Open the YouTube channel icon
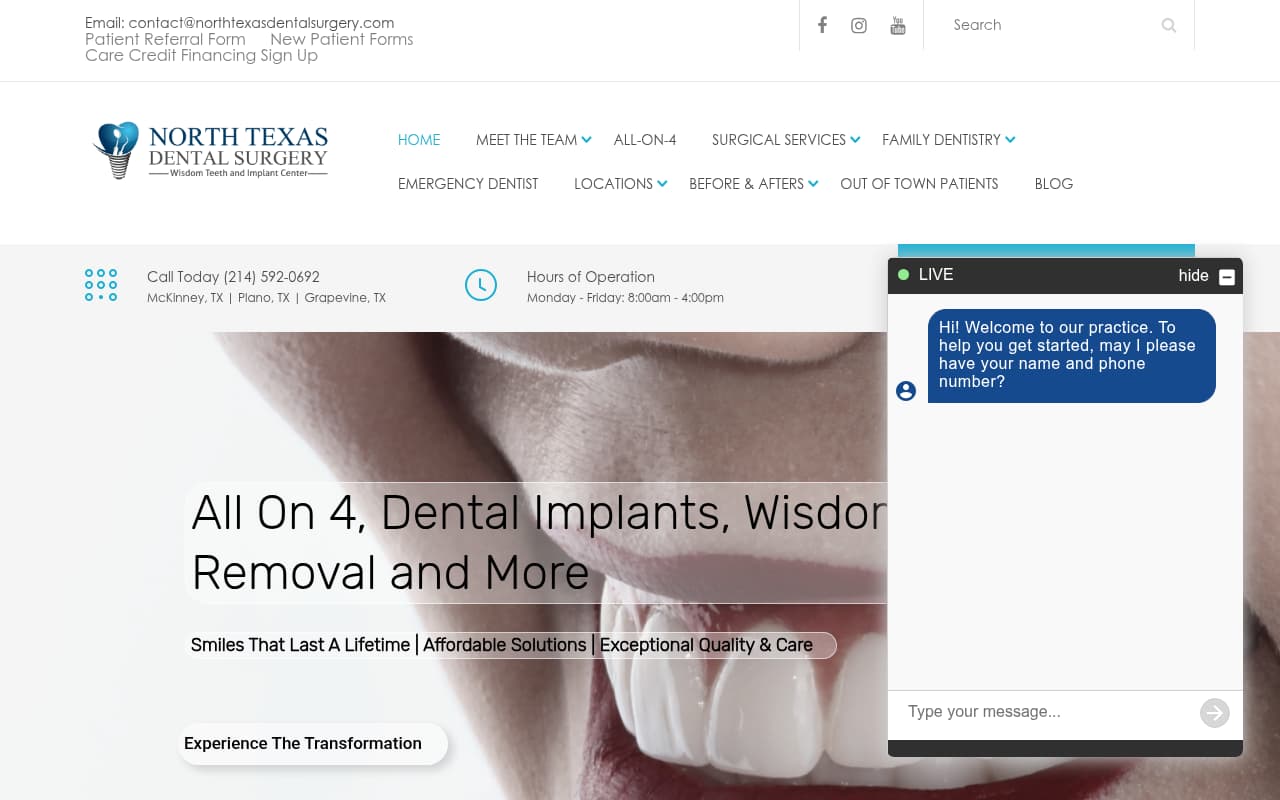The height and width of the screenshot is (800, 1280). pyautogui.click(x=898, y=25)
